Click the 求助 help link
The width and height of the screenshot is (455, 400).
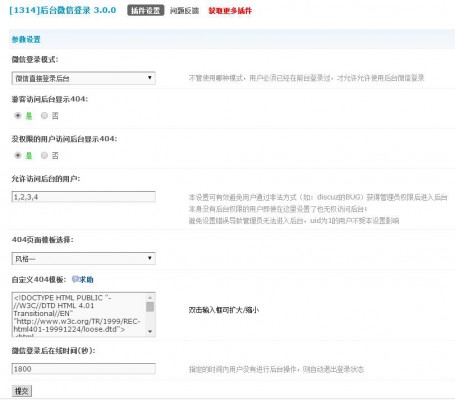click(x=86, y=279)
